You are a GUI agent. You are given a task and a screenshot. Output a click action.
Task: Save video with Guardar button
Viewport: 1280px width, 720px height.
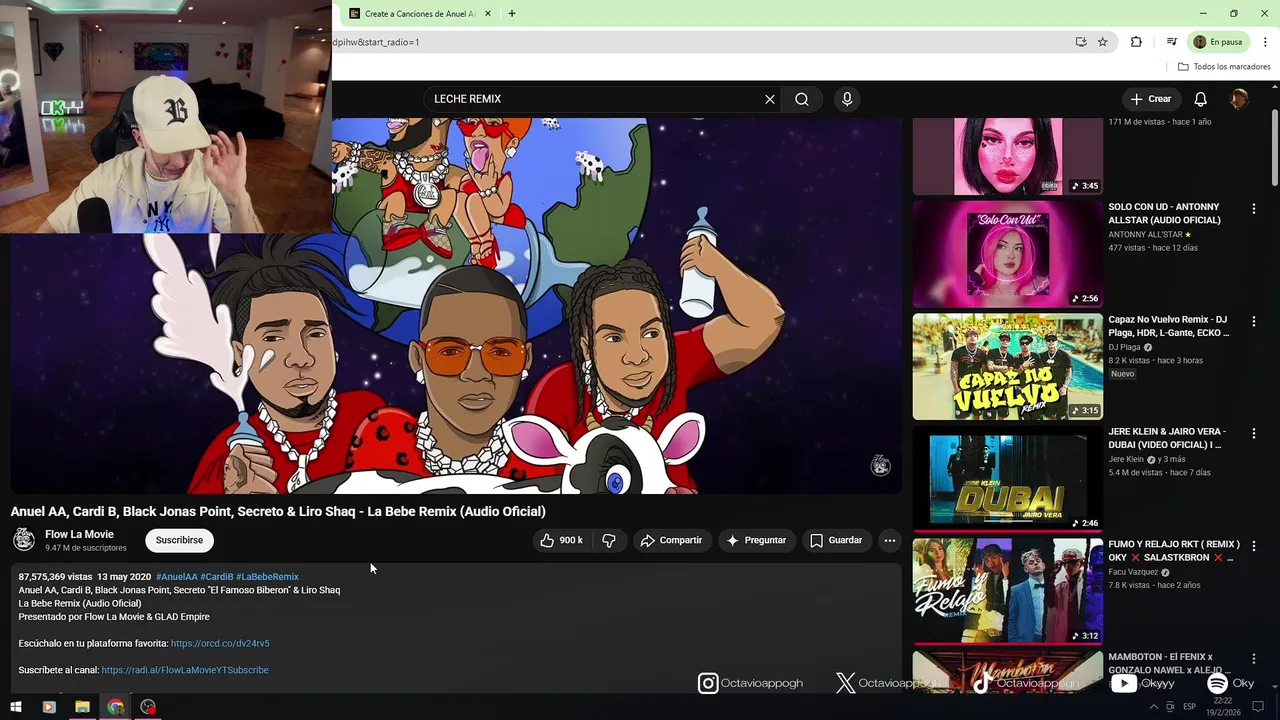point(836,540)
